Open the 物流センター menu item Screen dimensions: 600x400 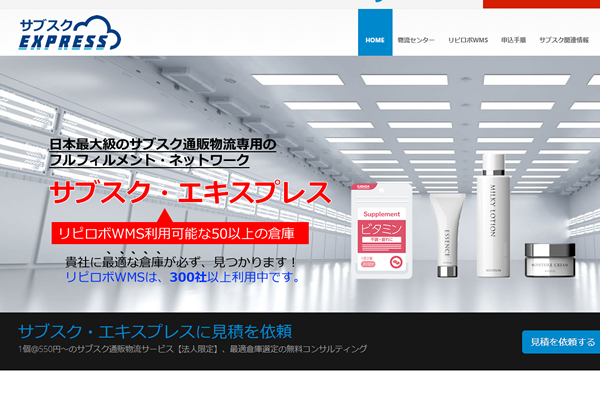416,41
